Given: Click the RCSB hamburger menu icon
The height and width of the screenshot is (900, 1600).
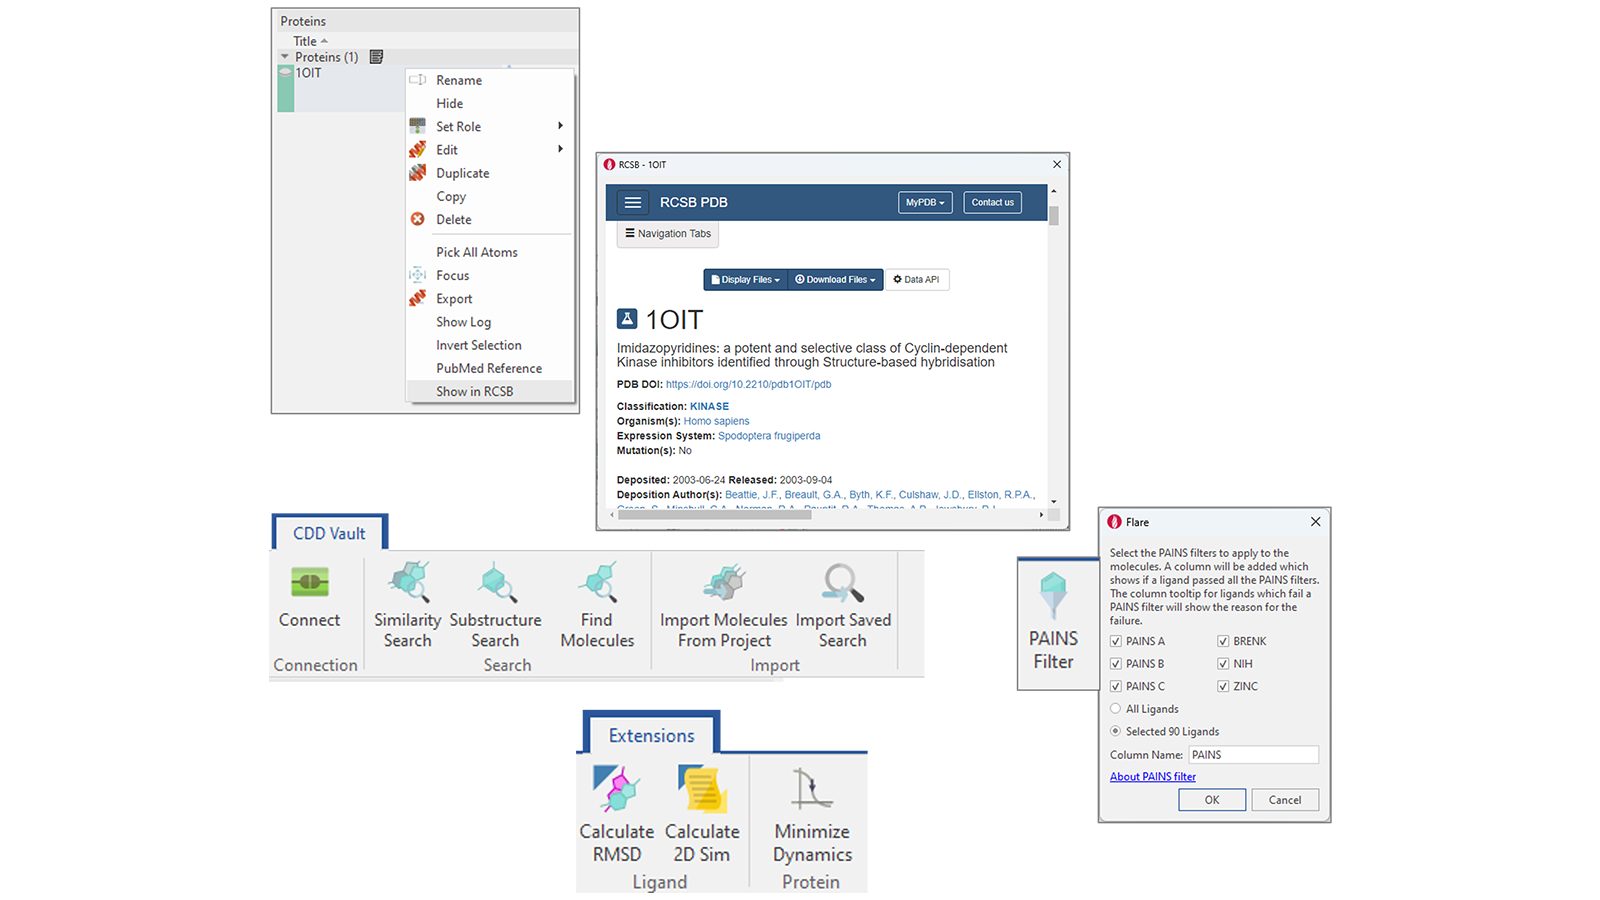Looking at the screenshot, I should 633,202.
